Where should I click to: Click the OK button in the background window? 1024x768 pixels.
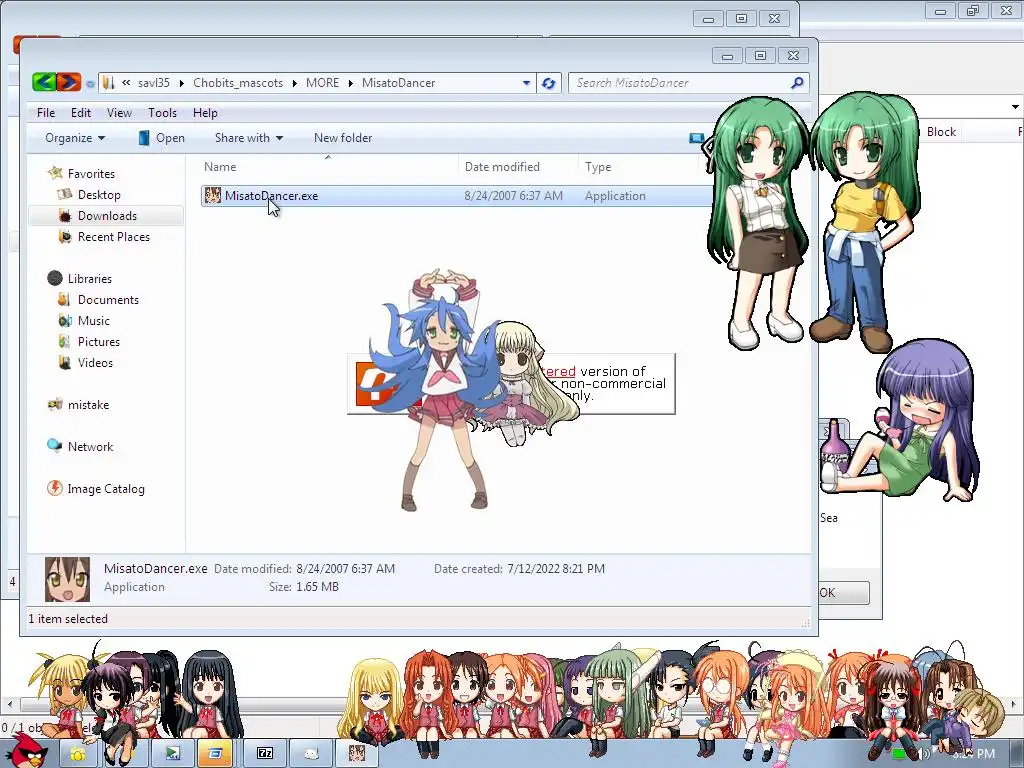point(844,592)
